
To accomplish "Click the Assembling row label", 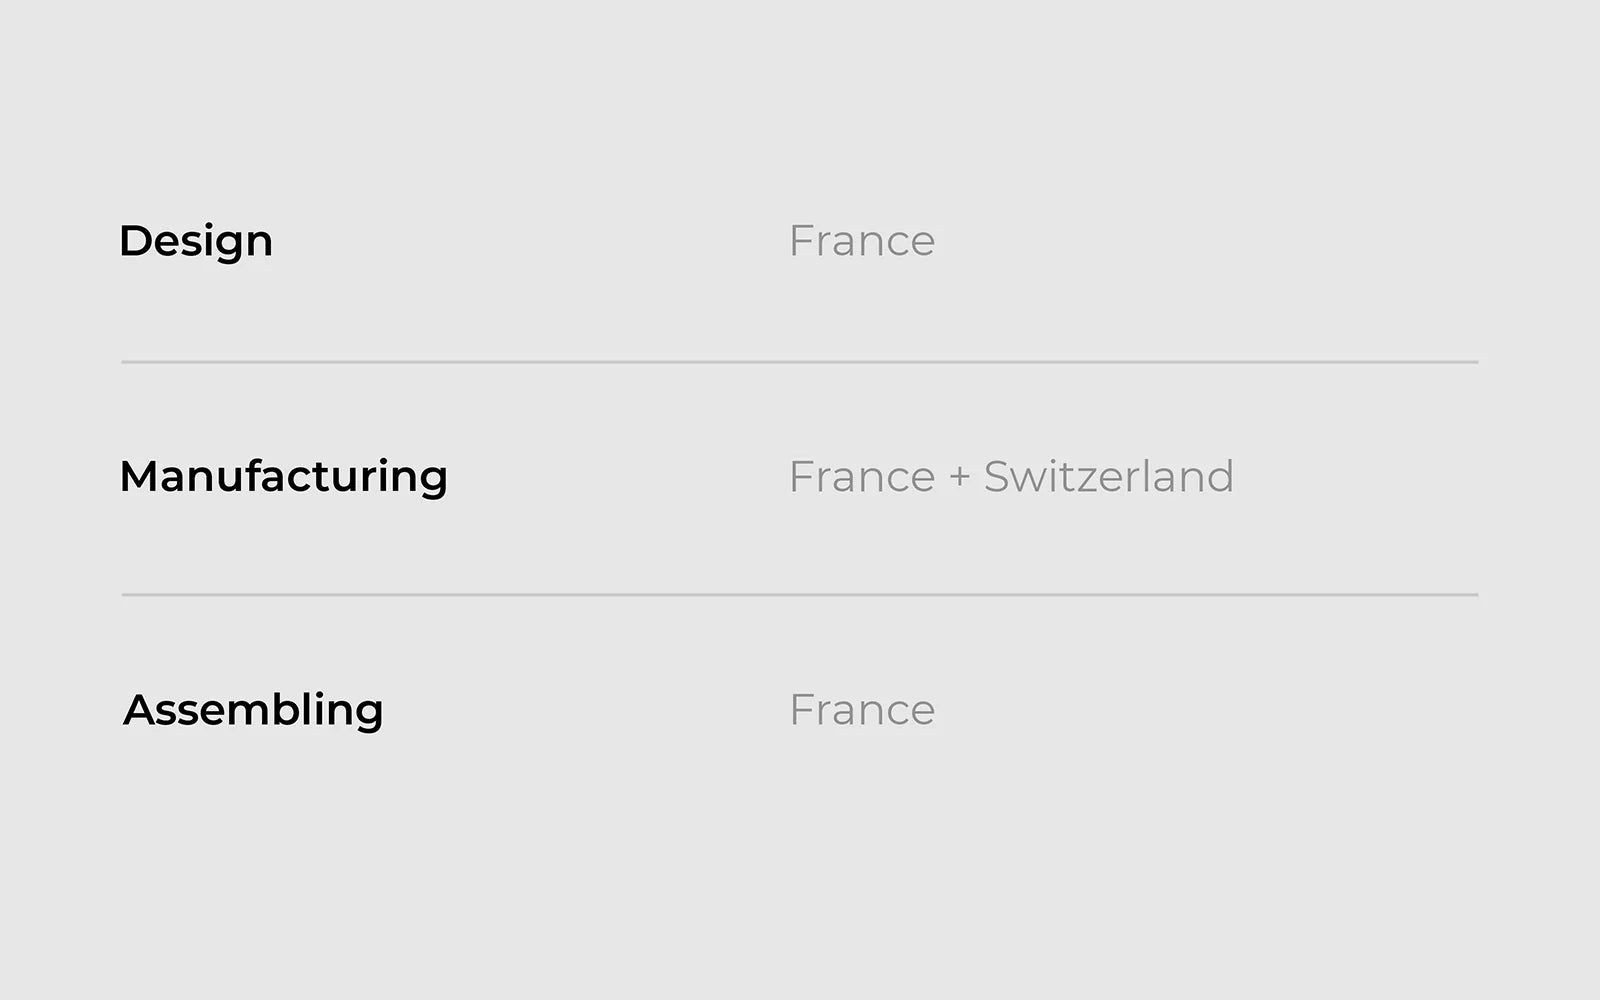I will click(x=253, y=710).
